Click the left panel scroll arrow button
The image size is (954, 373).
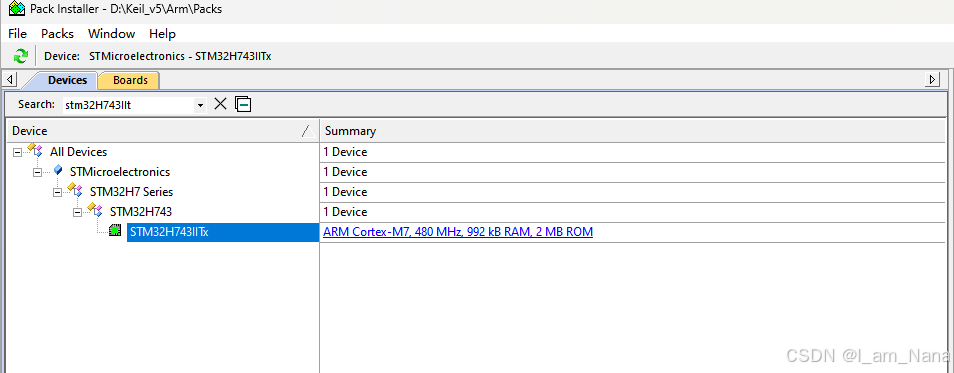[10, 80]
